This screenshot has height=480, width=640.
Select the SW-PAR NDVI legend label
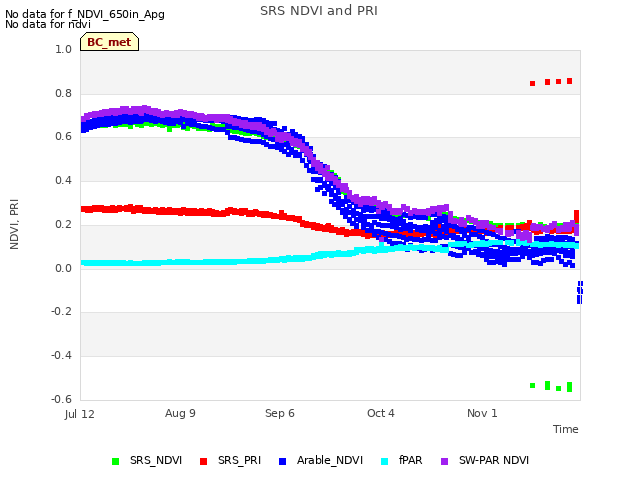tap(494, 460)
